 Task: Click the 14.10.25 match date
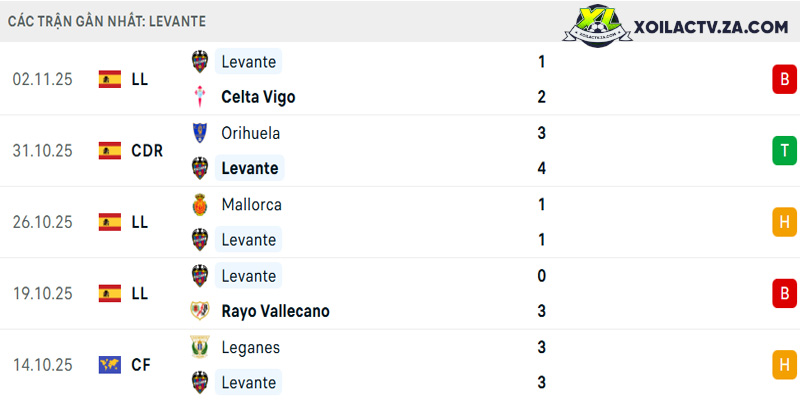pos(43,365)
